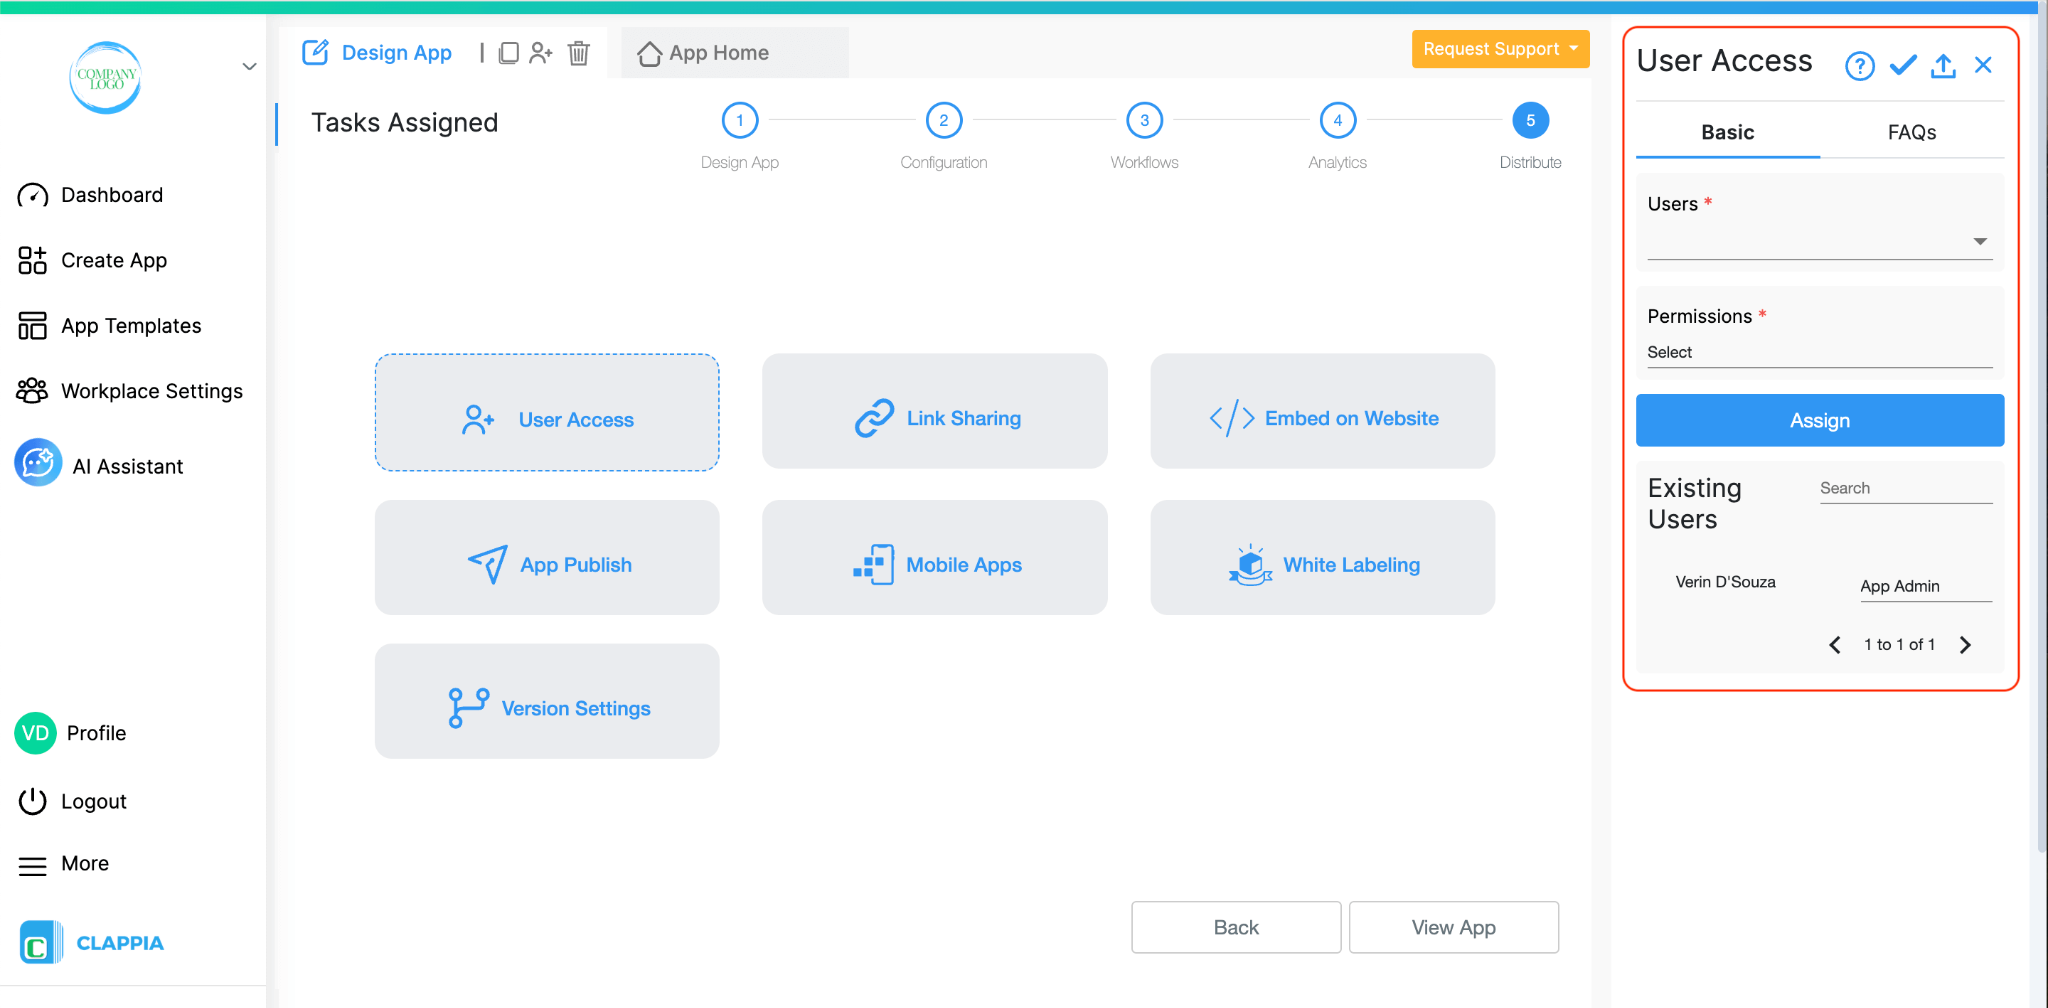Open the AI Assistant from the sidebar
The height and width of the screenshot is (1008, 2048).
pos(127,465)
